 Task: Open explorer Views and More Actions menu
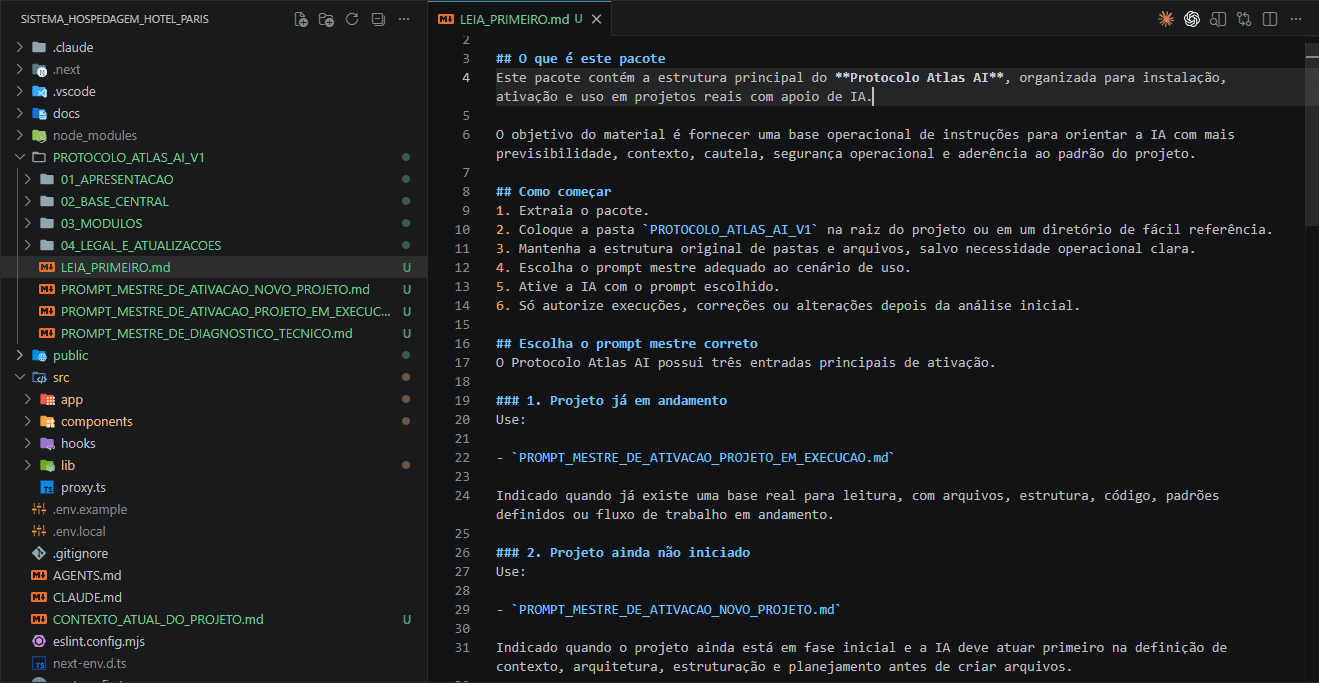click(x=404, y=19)
